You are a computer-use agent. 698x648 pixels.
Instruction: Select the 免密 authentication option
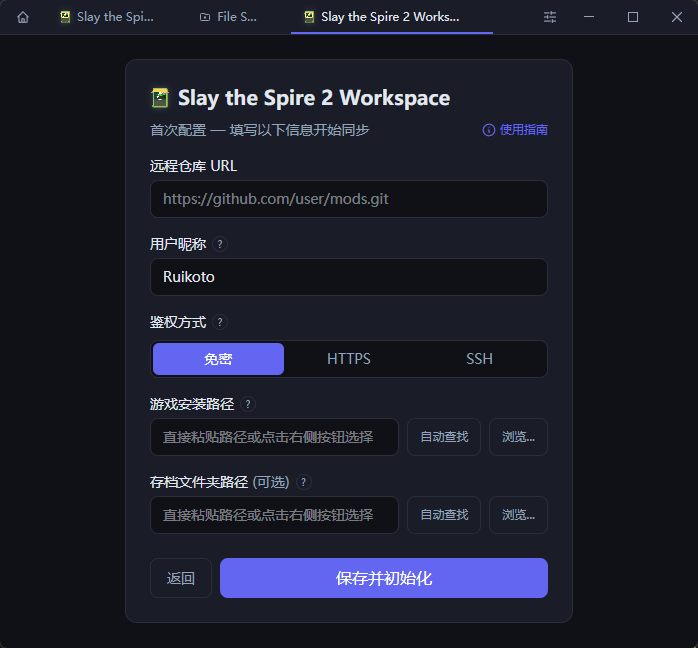(218, 359)
